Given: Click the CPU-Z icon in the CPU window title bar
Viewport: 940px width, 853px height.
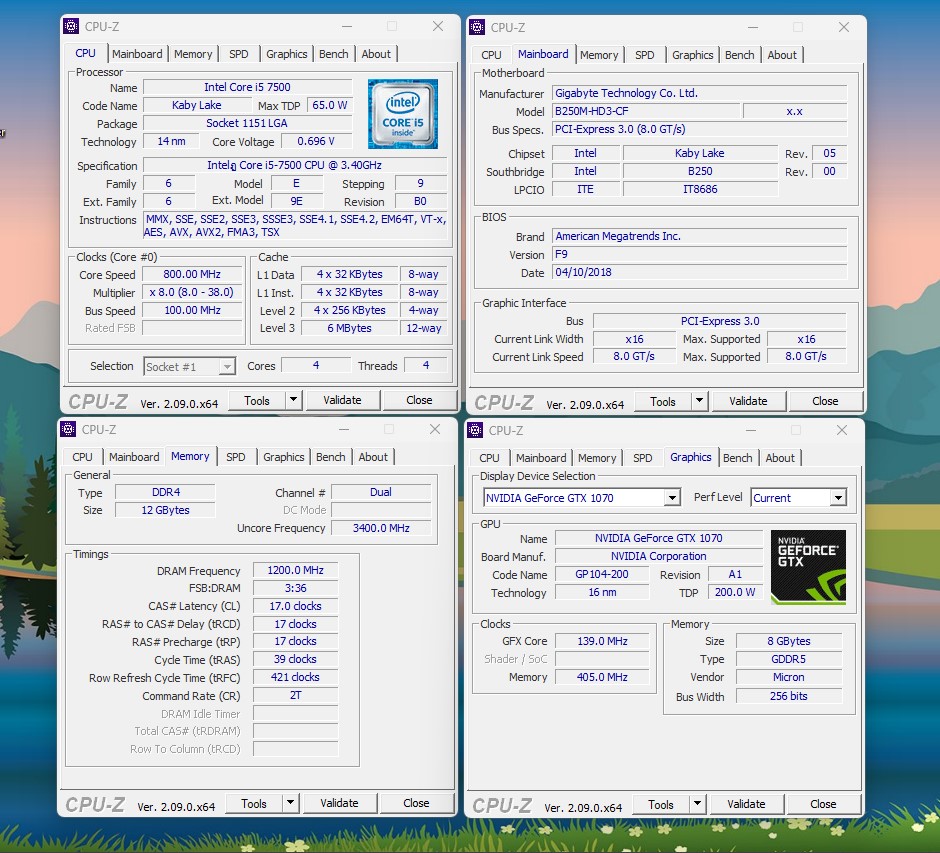Looking at the screenshot, I should tap(71, 26).
